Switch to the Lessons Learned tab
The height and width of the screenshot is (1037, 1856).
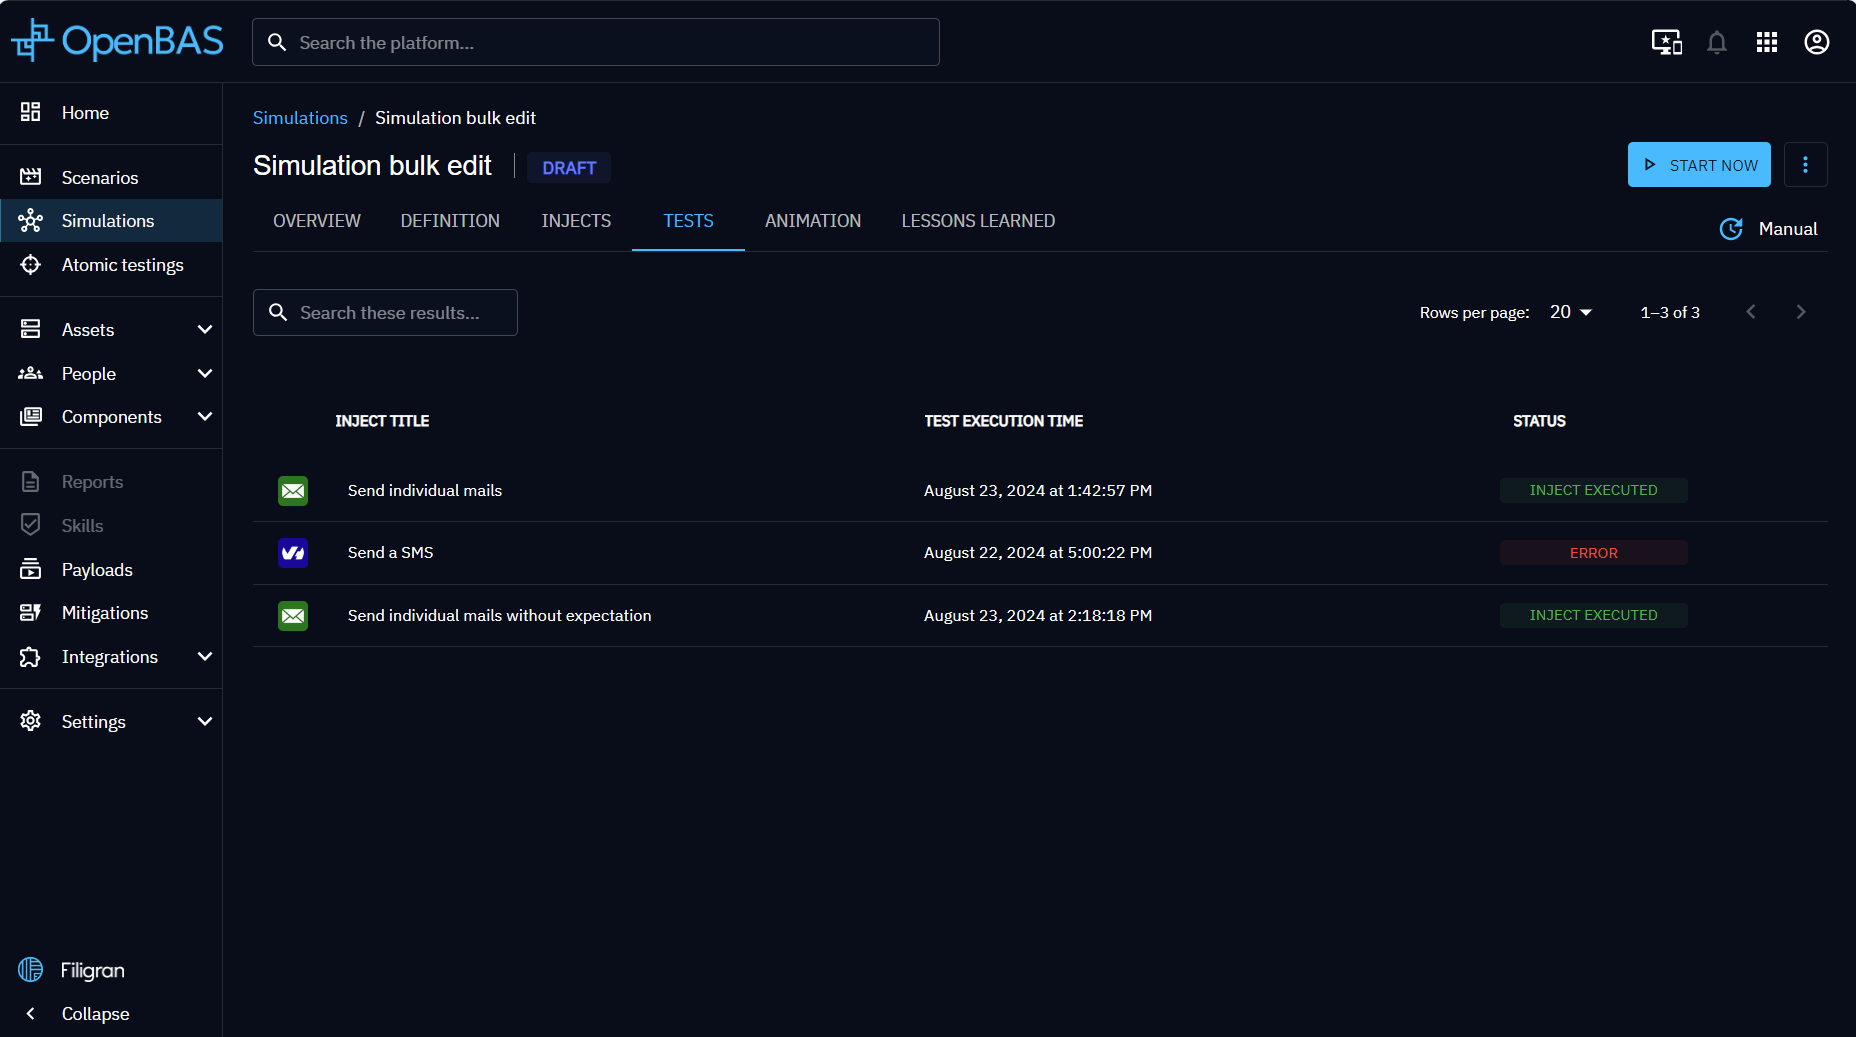point(977,221)
